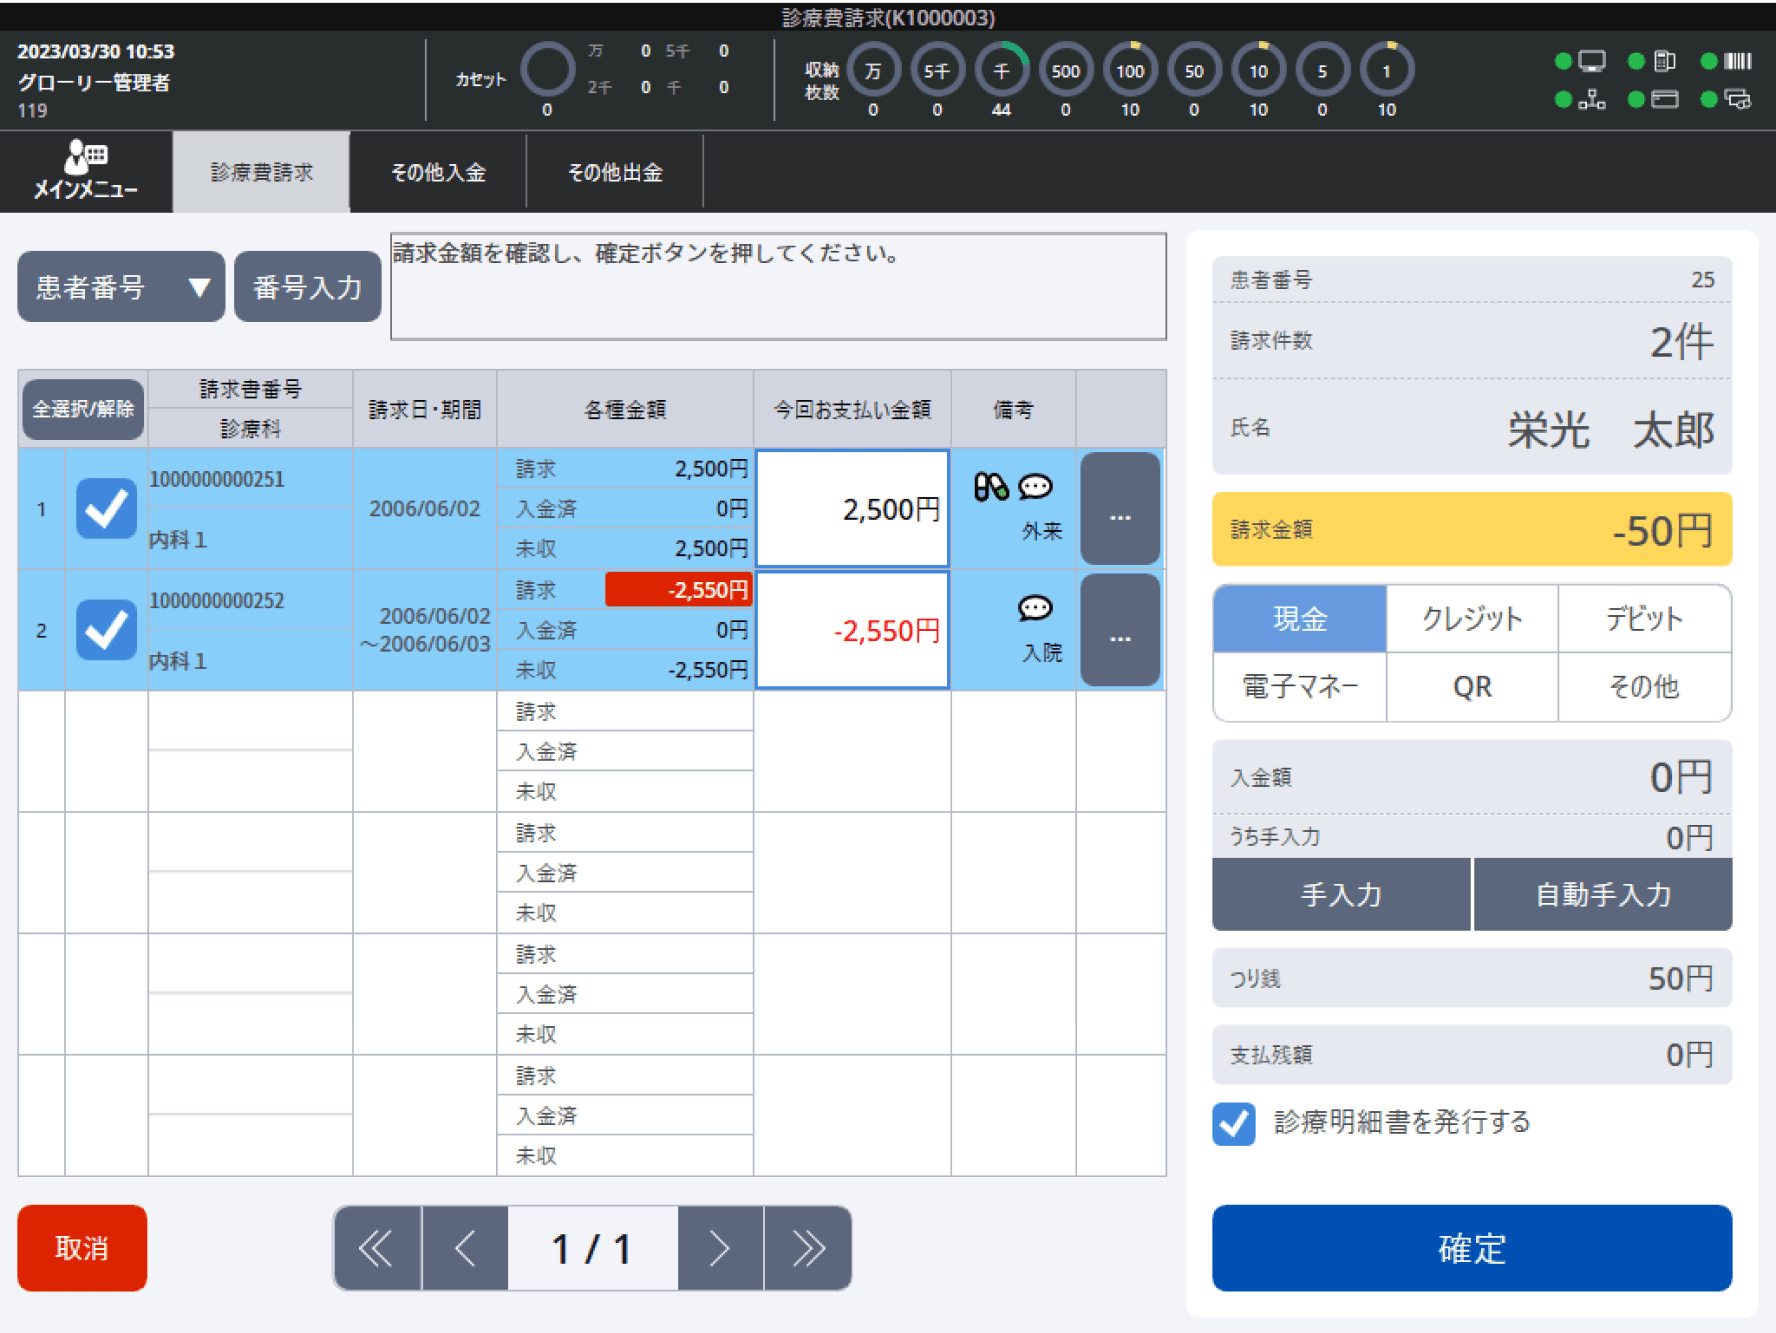Click the prescription pill icon in row 1
This screenshot has width=1776, height=1333.
click(x=991, y=487)
